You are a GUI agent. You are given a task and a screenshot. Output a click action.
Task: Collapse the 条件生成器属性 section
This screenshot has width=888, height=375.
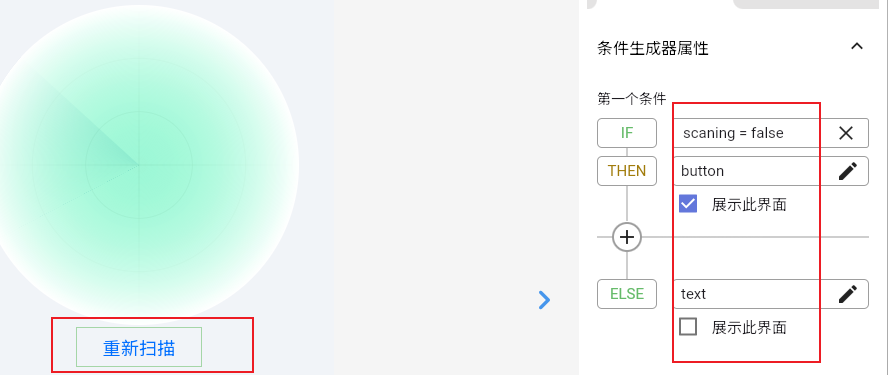pyautogui.click(x=857, y=47)
